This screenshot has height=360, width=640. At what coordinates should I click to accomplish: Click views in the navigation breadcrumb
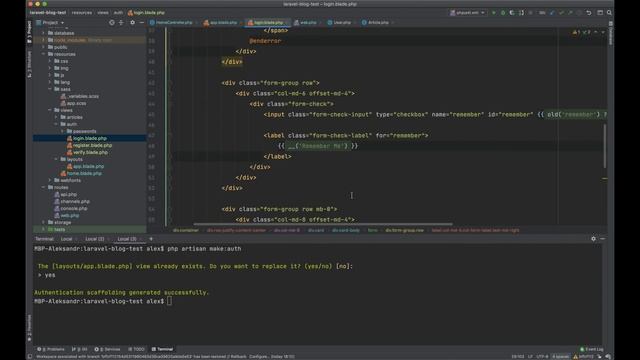(103, 13)
